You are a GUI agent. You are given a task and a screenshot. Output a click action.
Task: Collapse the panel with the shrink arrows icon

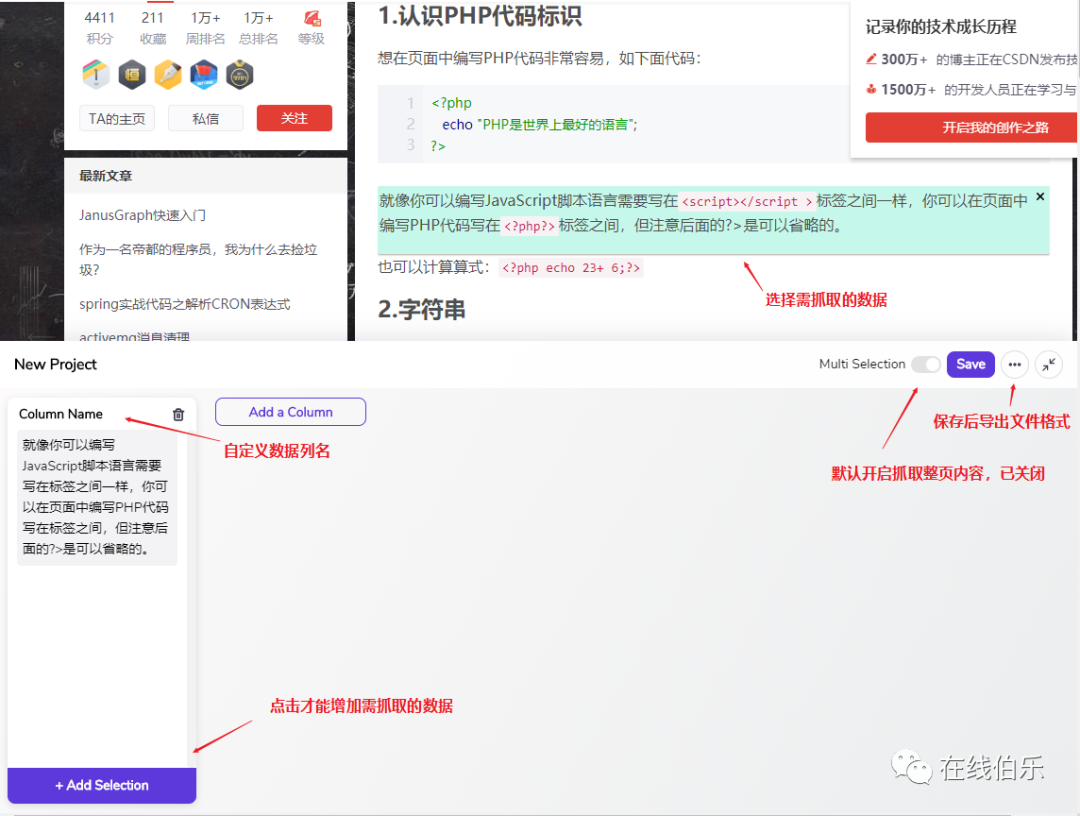click(x=1048, y=364)
